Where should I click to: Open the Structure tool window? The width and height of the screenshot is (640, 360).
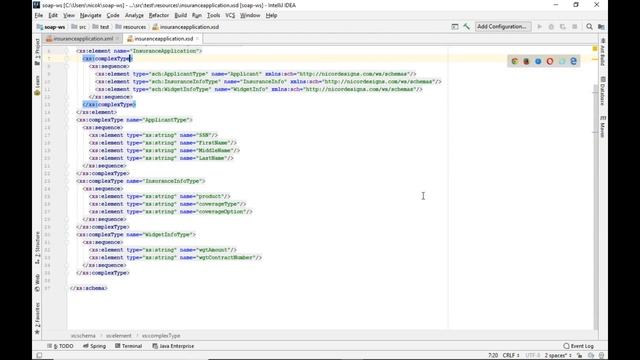click(38, 248)
